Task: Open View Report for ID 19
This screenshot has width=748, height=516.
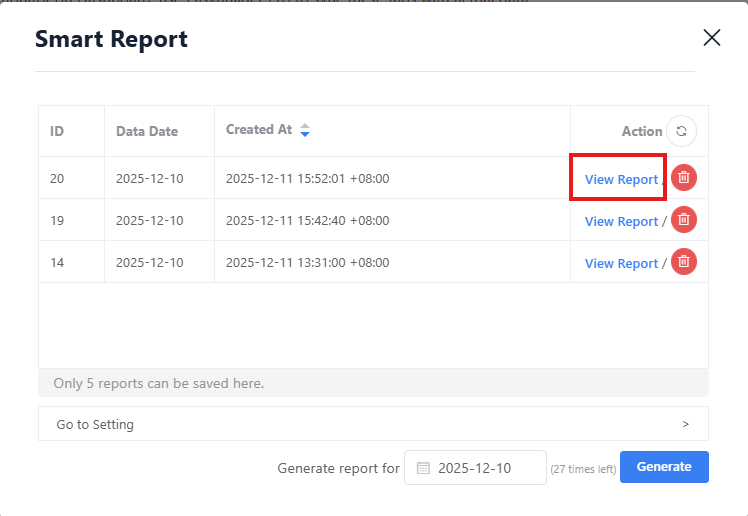Action: (x=621, y=222)
